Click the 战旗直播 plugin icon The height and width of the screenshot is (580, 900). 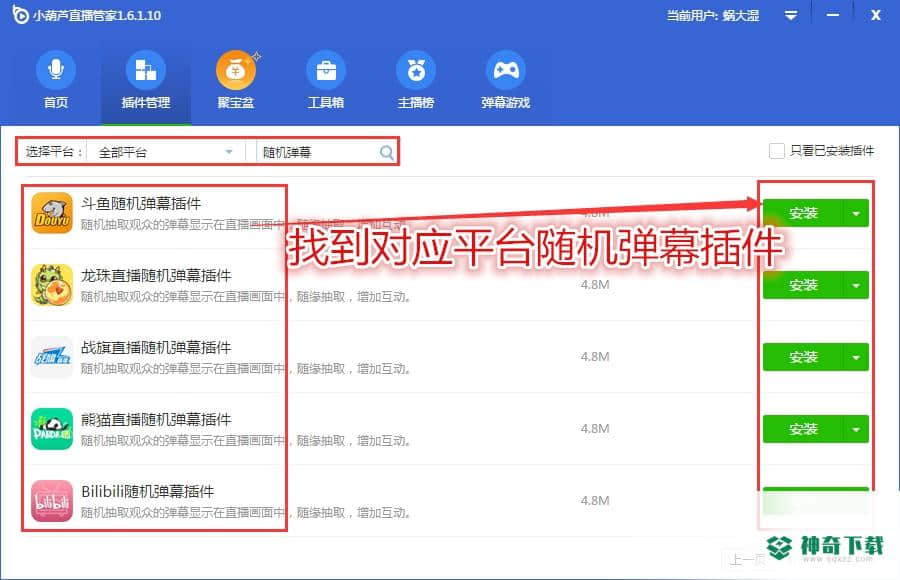pos(52,357)
